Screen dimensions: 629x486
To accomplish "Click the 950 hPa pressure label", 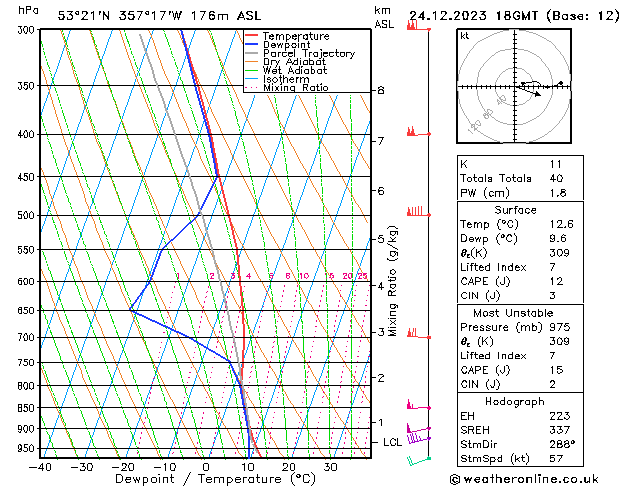I will 28,449.
